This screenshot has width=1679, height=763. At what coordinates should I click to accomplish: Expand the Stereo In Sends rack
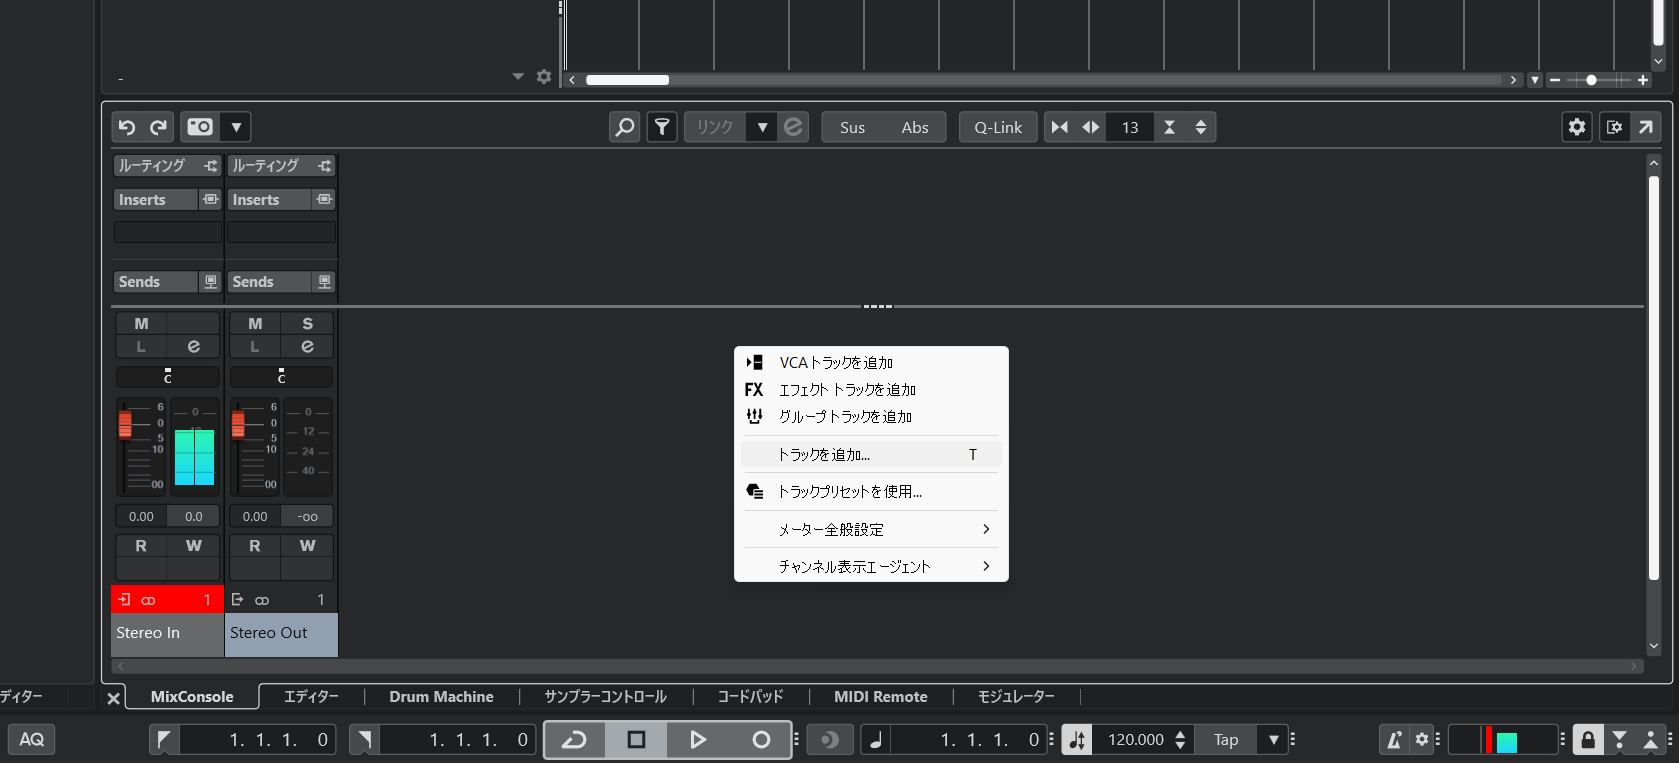(x=155, y=282)
